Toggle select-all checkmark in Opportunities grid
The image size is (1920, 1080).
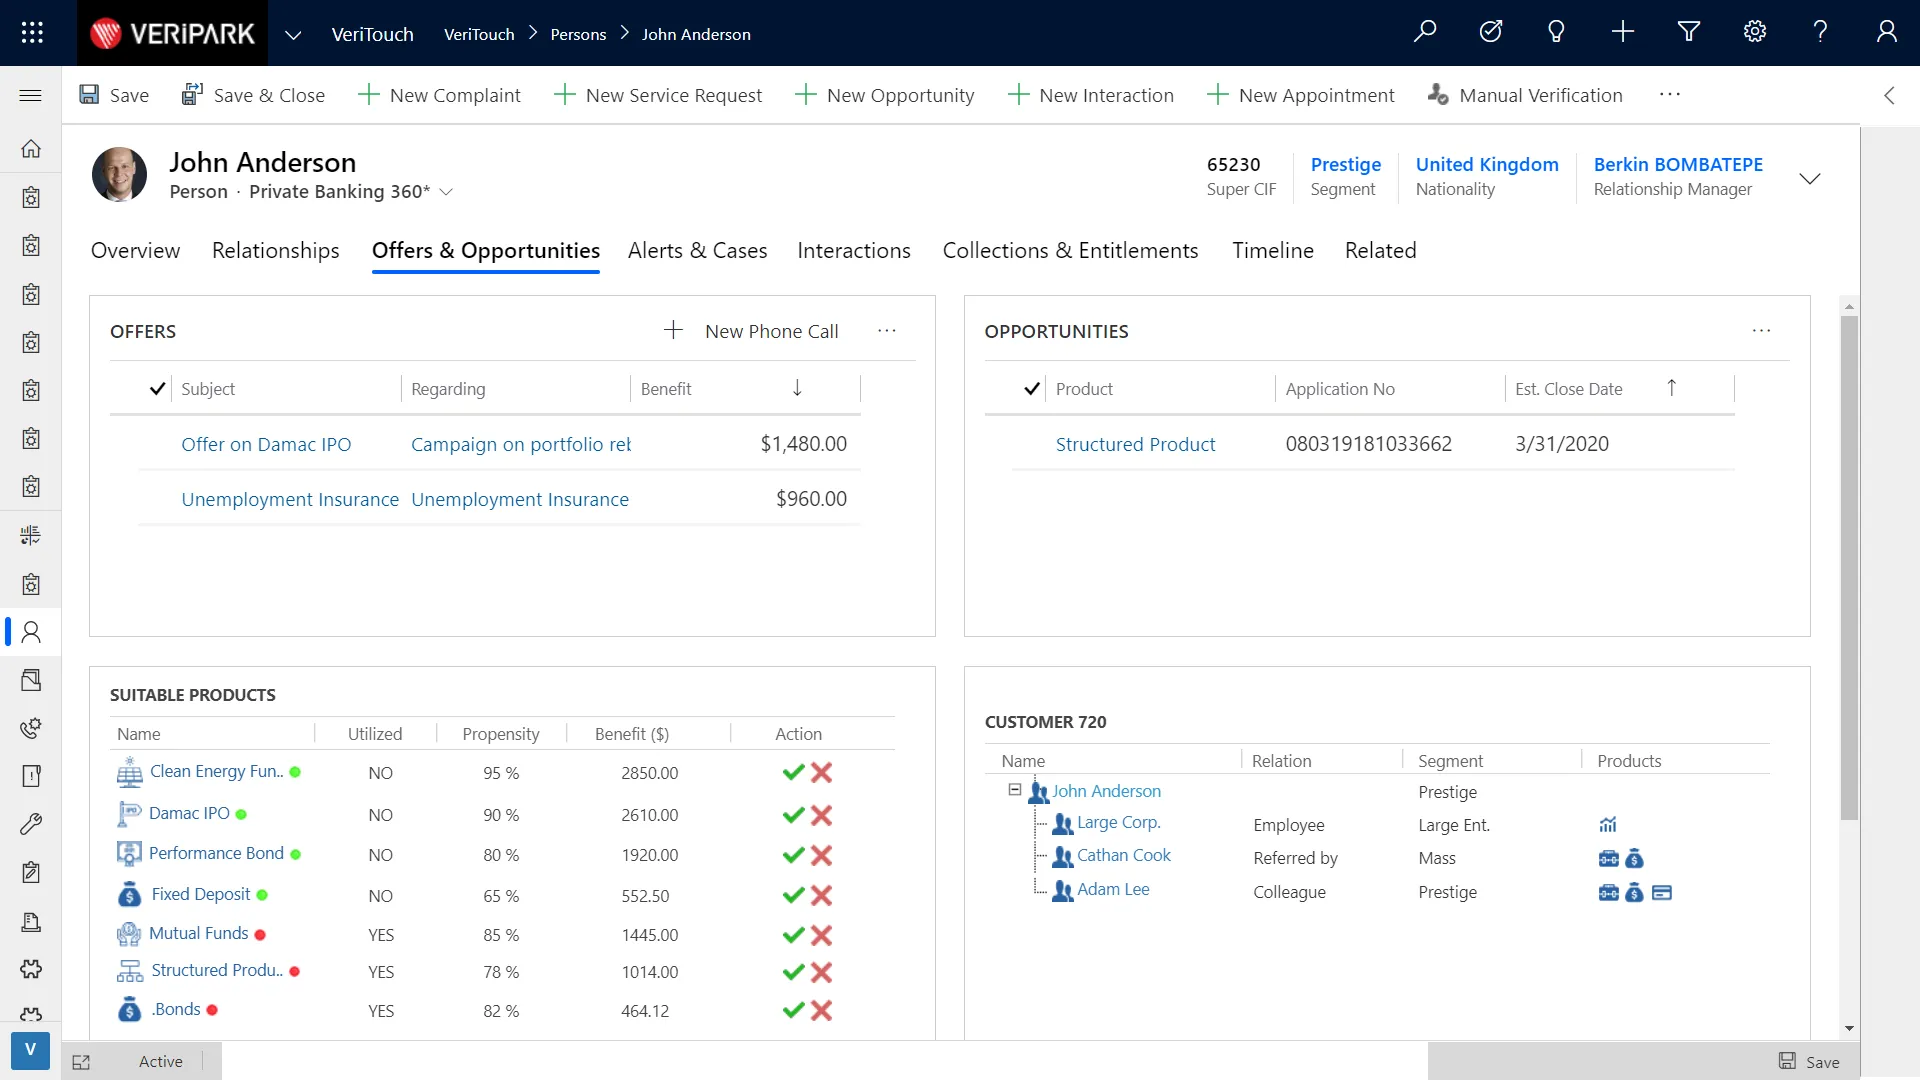coord(1032,389)
